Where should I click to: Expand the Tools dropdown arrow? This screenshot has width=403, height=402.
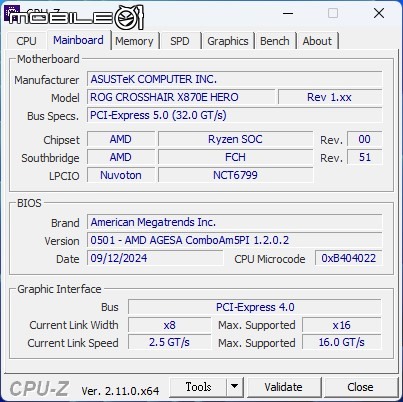pos(235,387)
